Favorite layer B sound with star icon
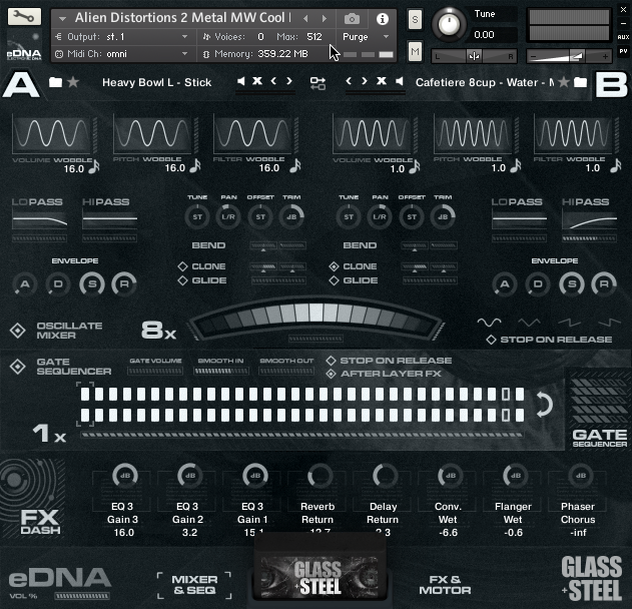 tap(564, 82)
